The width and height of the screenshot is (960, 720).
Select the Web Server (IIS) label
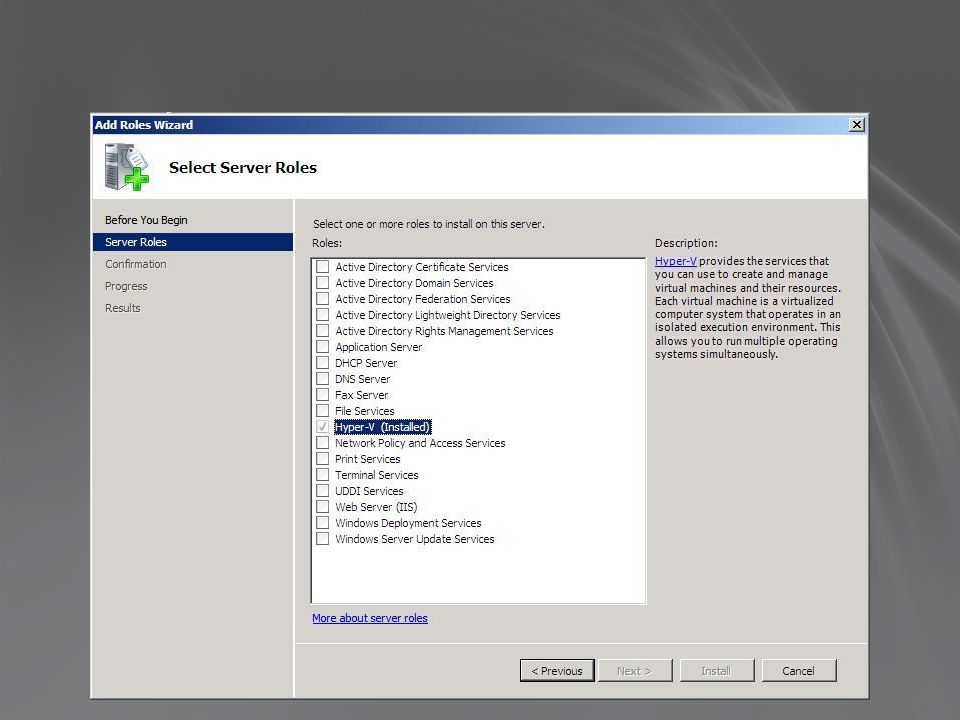click(376, 507)
